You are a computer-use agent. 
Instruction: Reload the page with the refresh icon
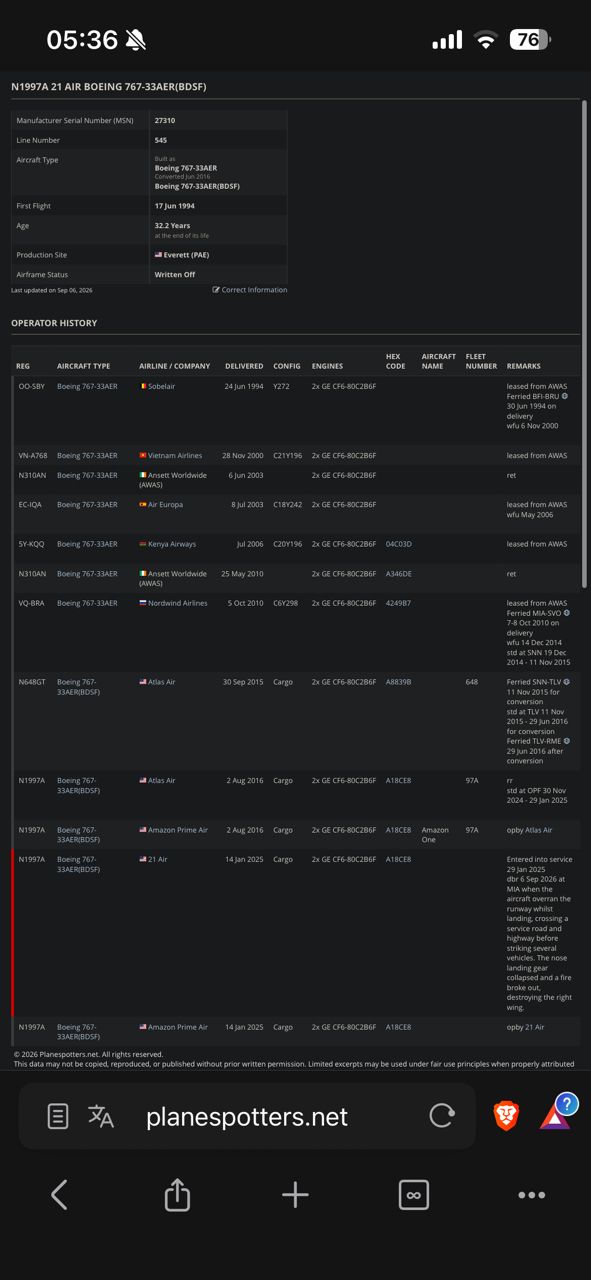tap(442, 1116)
